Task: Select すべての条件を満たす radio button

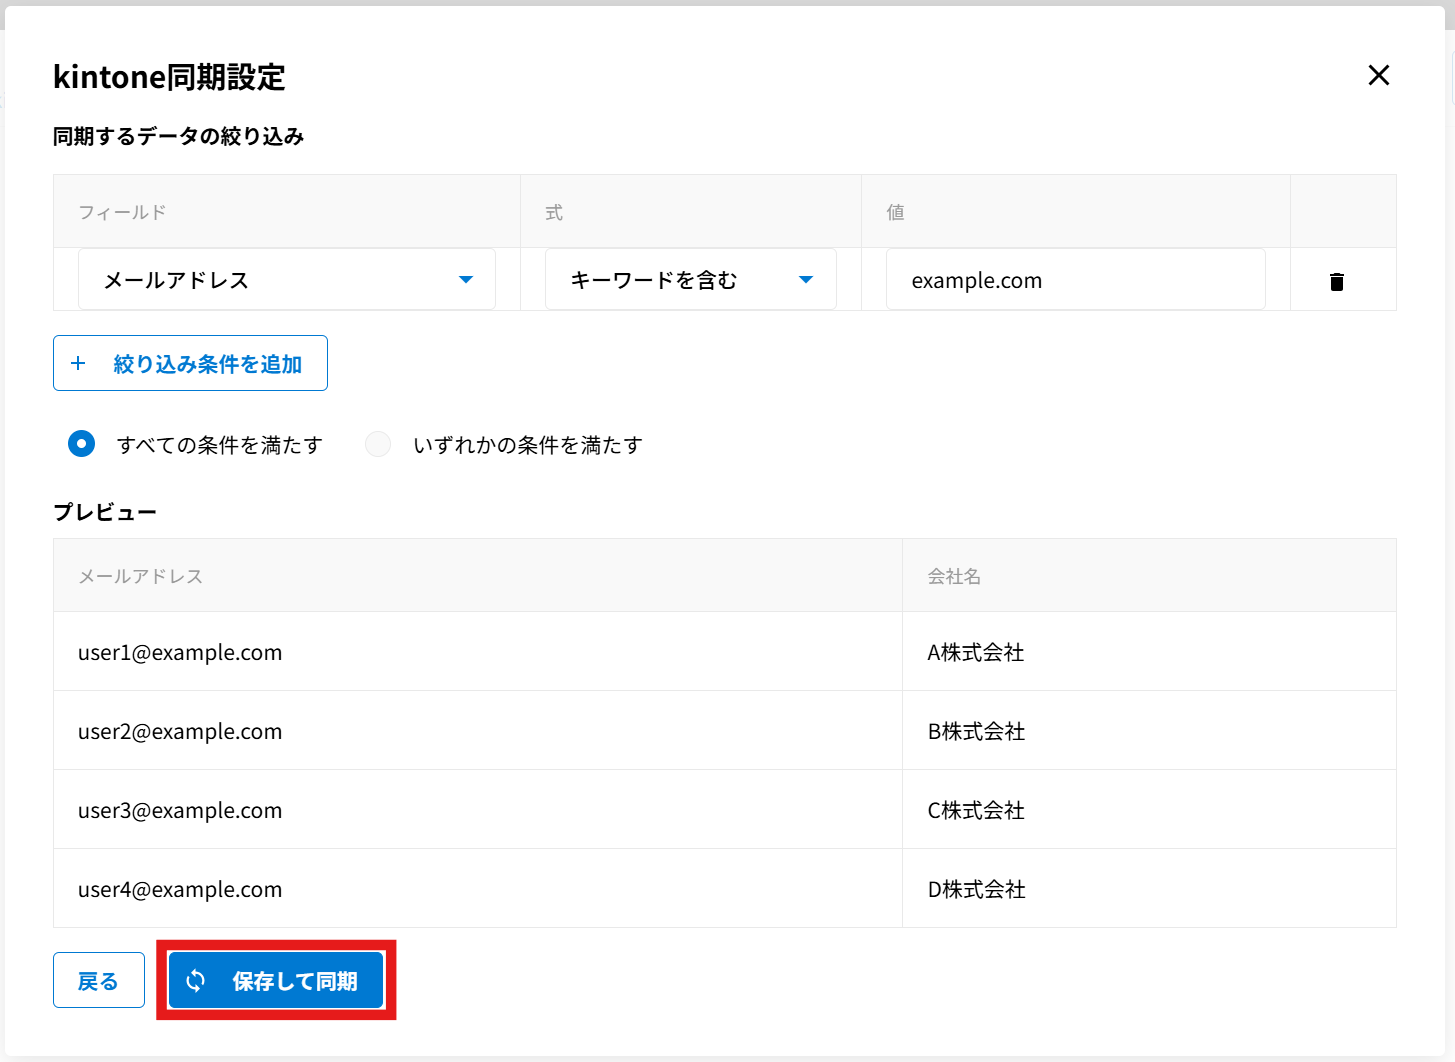Action: point(82,444)
